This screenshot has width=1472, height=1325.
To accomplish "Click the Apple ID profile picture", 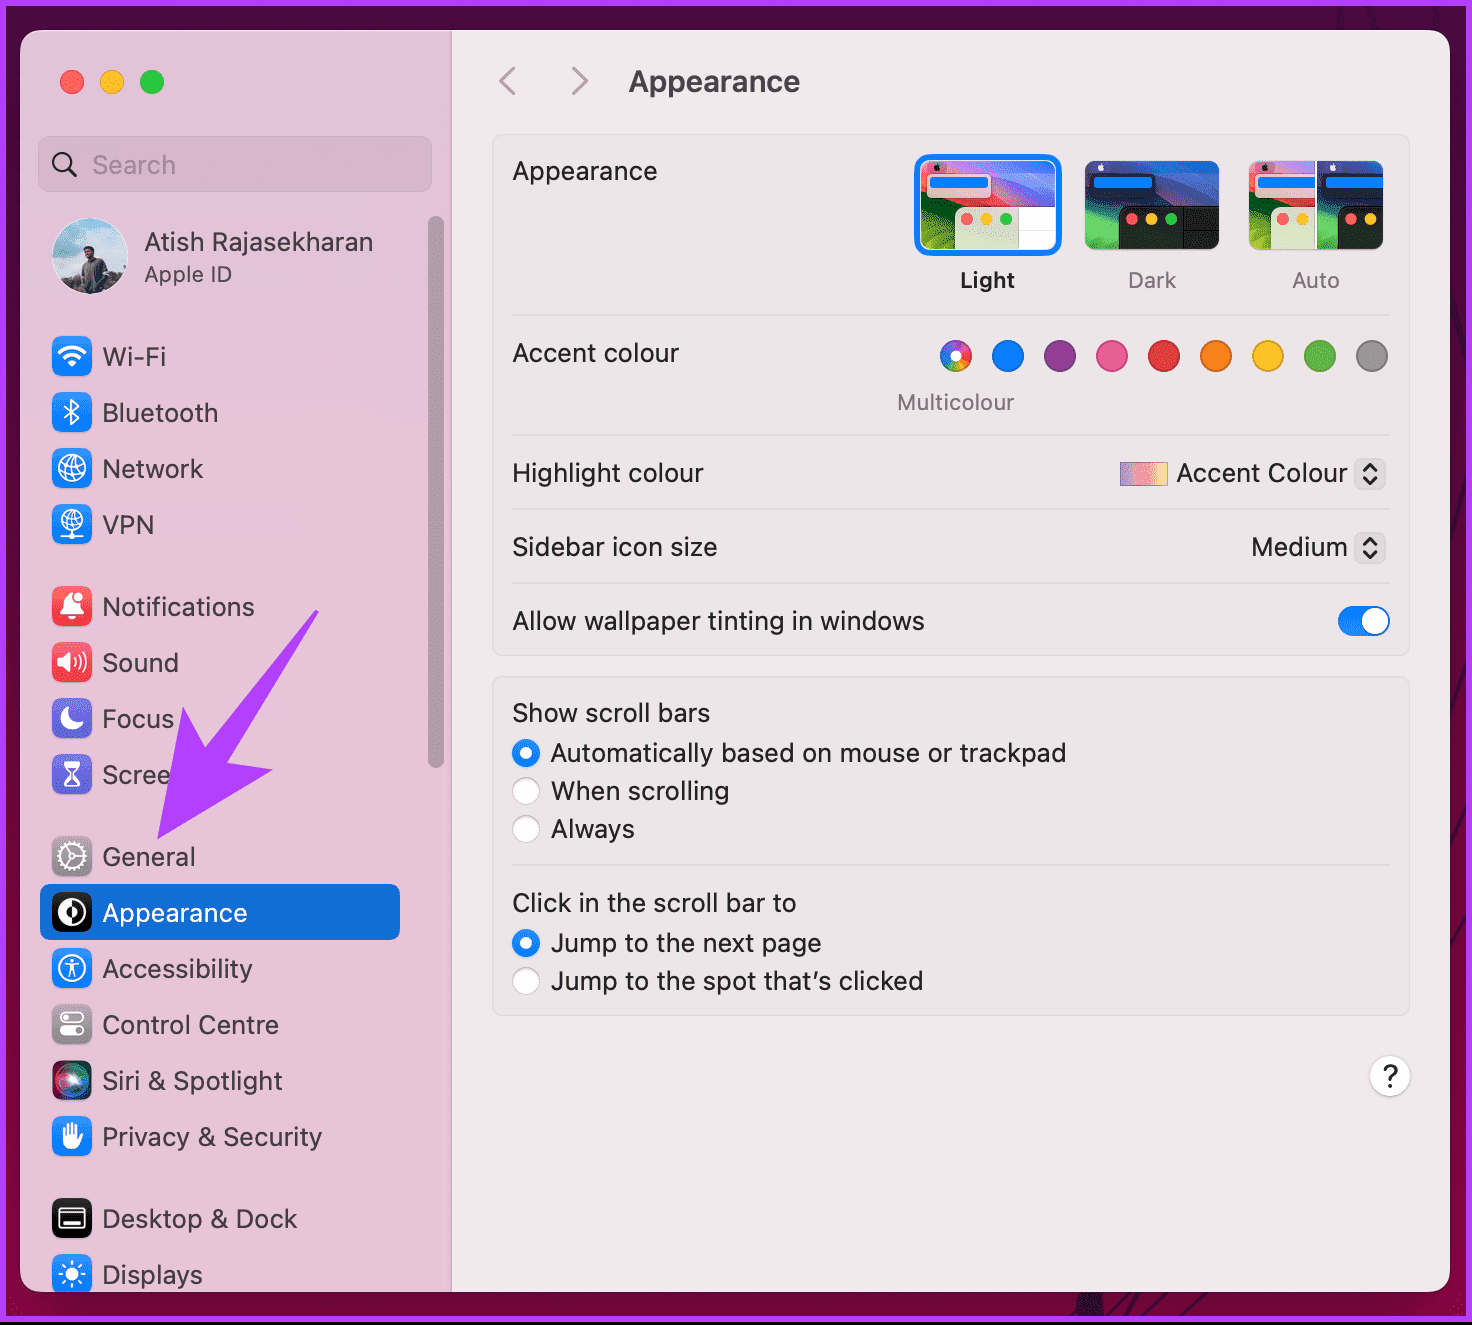I will [90, 256].
